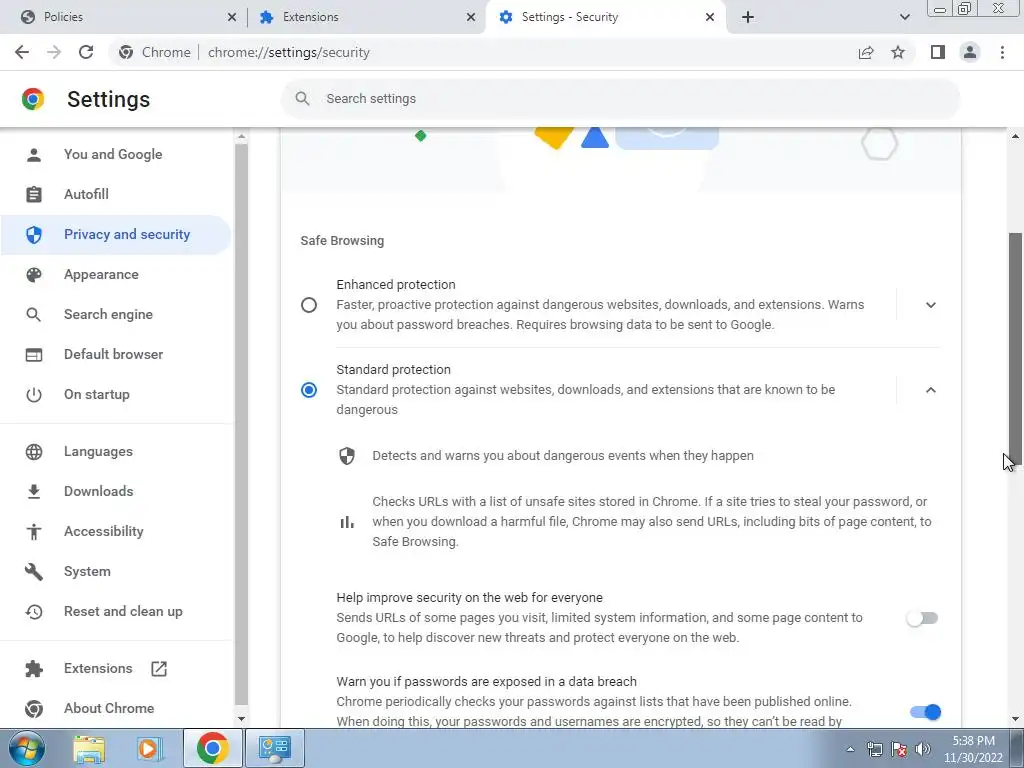The height and width of the screenshot is (768, 1024).
Task: Open the tab search dropdown arrow
Action: click(x=904, y=17)
